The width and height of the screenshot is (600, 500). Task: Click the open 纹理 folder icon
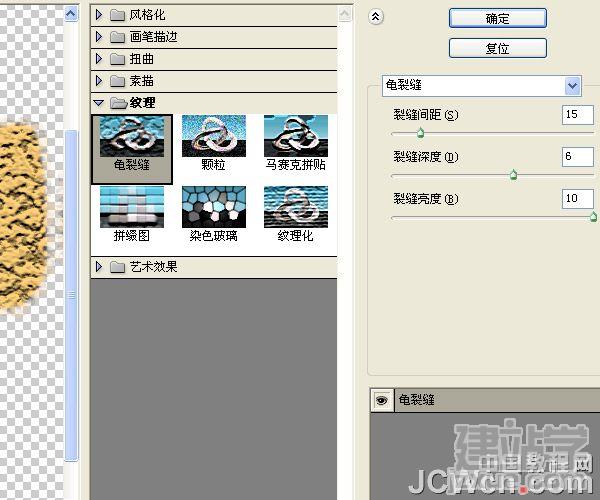pos(118,103)
